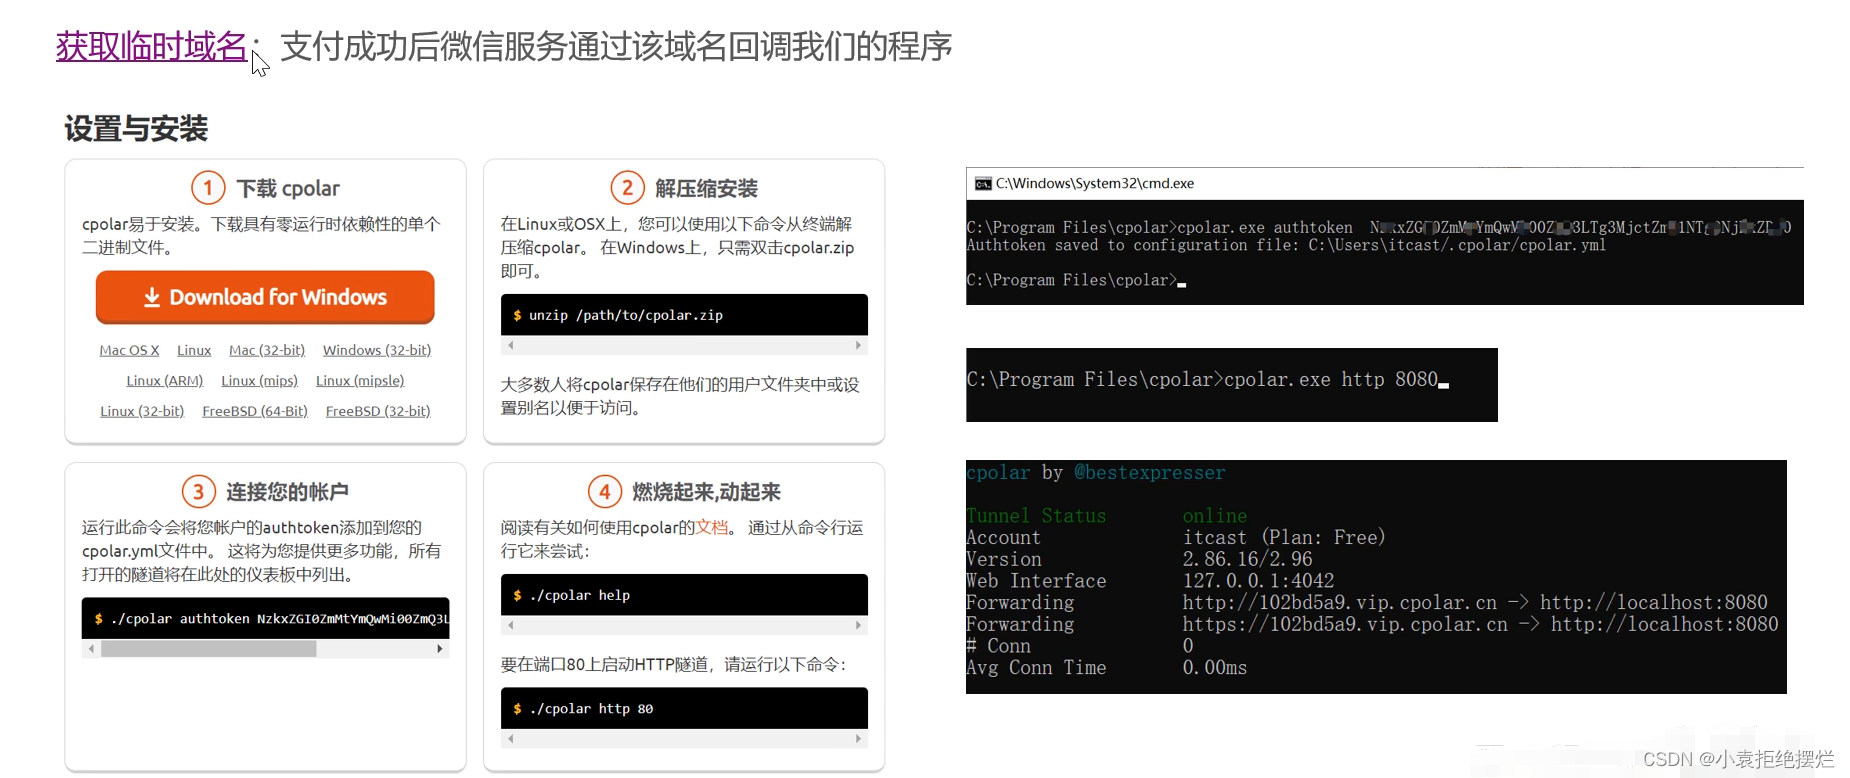The image size is (1850, 778).
Task: Click the download arrow icon on orange button
Action: tap(152, 297)
